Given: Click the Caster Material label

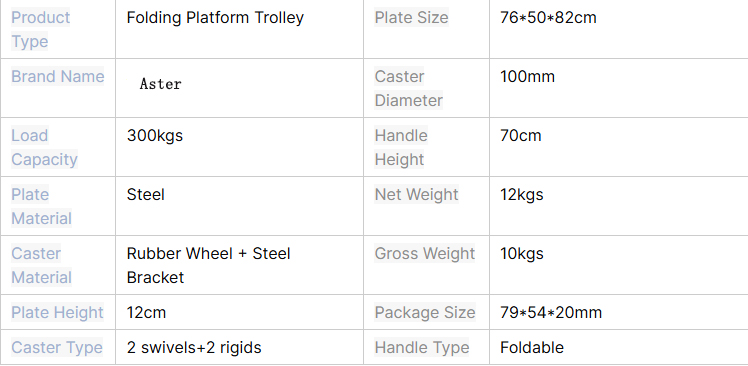Looking at the screenshot, I should (42, 266).
